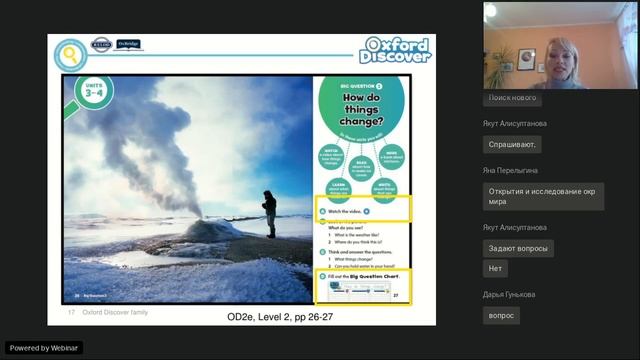This screenshot has width=640, height=360.
Task: Click the Oxford Discover logo
Action: 395,50
